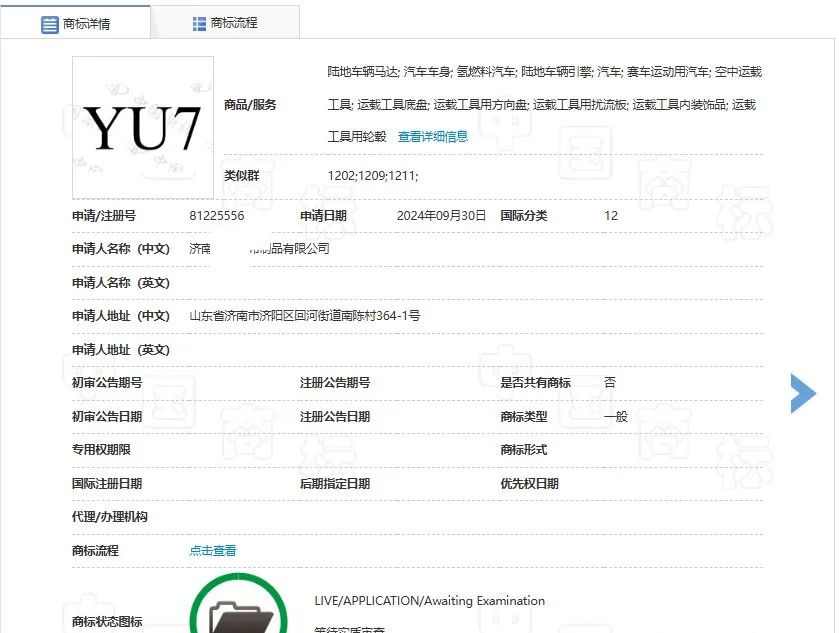Click the 是否共有商标 label
This screenshot has height=633, width=839.
pyautogui.click(x=536, y=383)
